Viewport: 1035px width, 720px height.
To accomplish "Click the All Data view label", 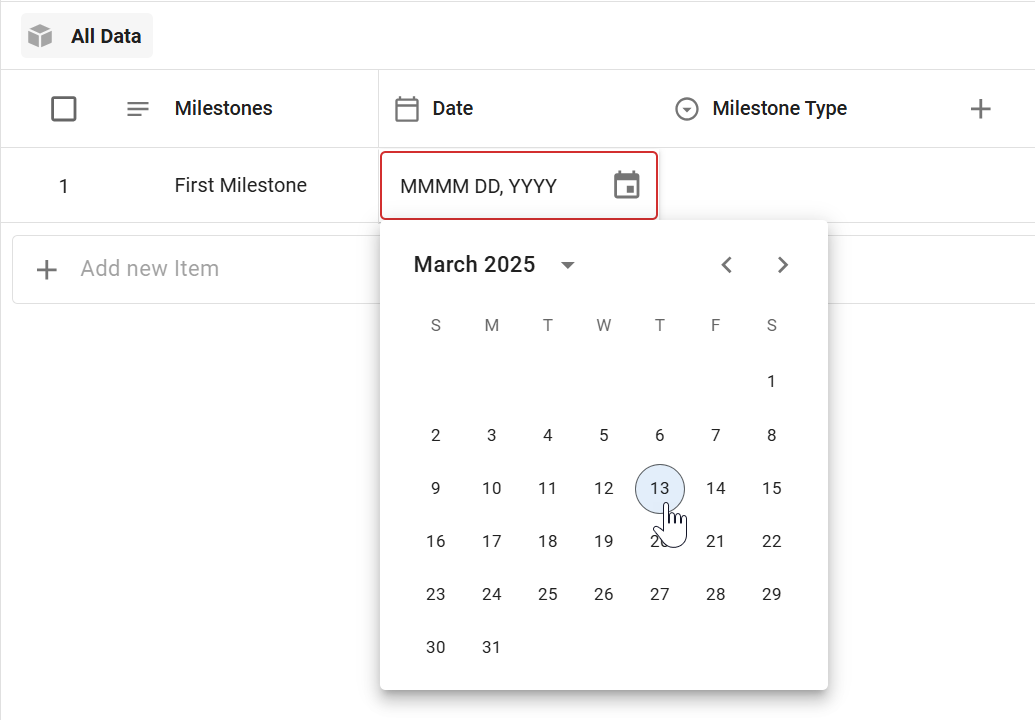I will (104, 35).
